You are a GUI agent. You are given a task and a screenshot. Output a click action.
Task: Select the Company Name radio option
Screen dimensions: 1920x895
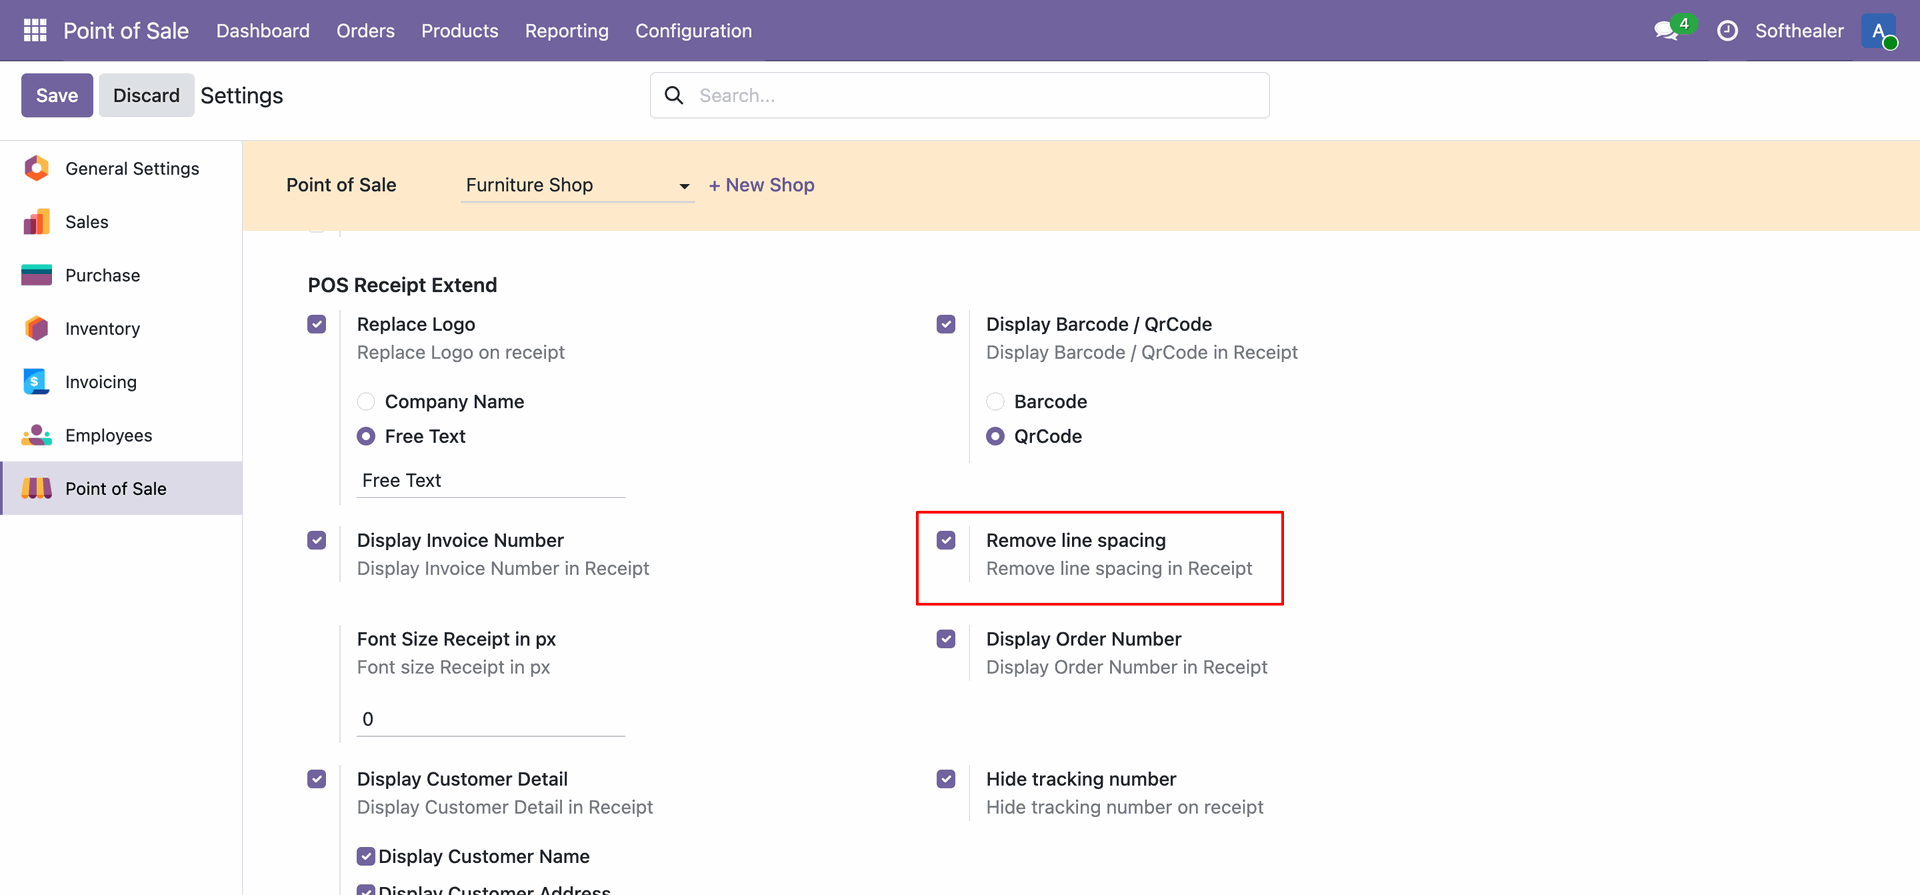[366, 401]
